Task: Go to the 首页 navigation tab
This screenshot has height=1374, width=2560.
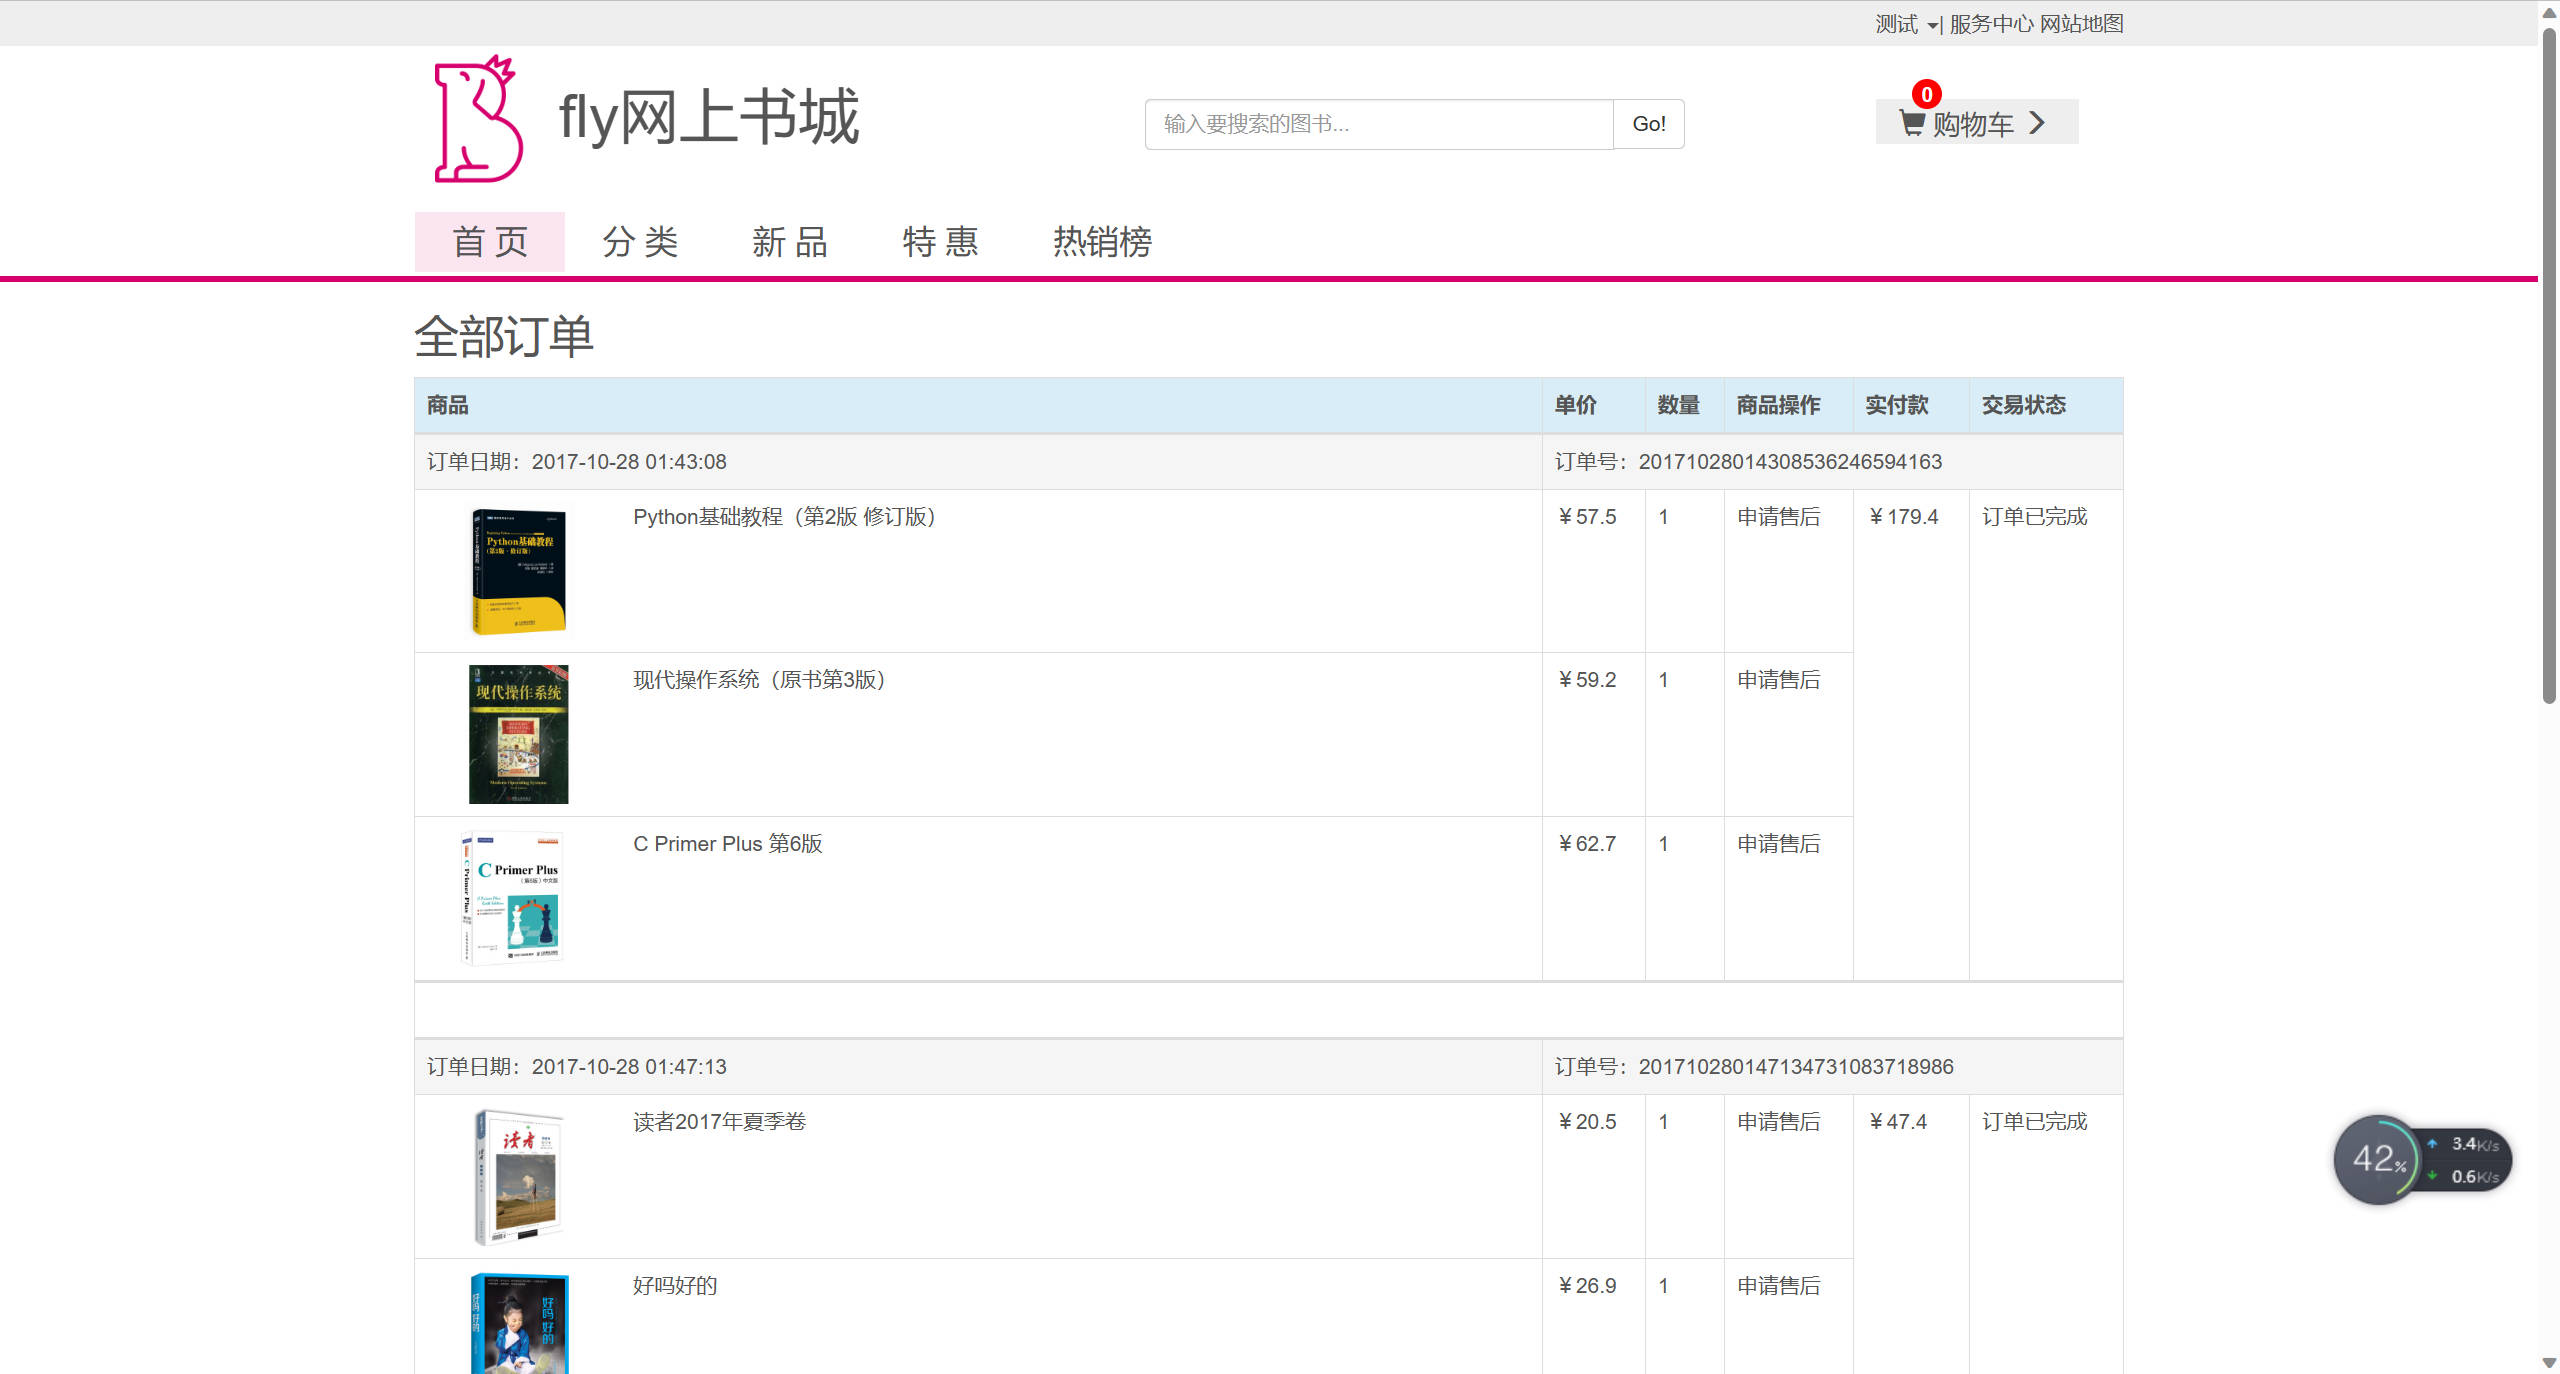Action: tap(489, 242)
